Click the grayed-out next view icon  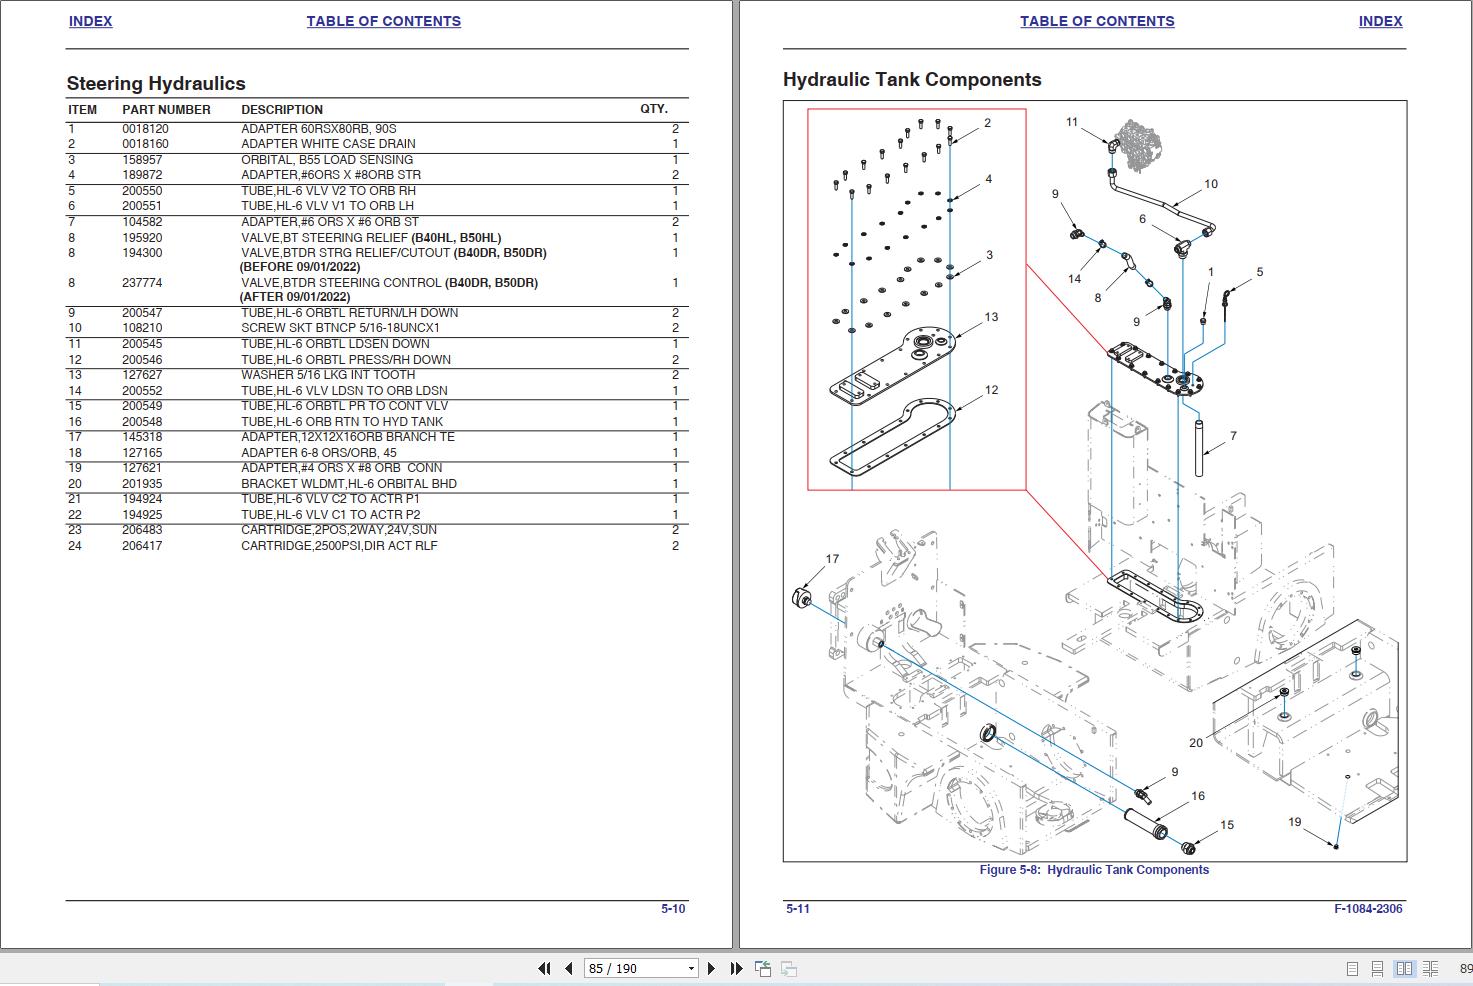(788, 968)
